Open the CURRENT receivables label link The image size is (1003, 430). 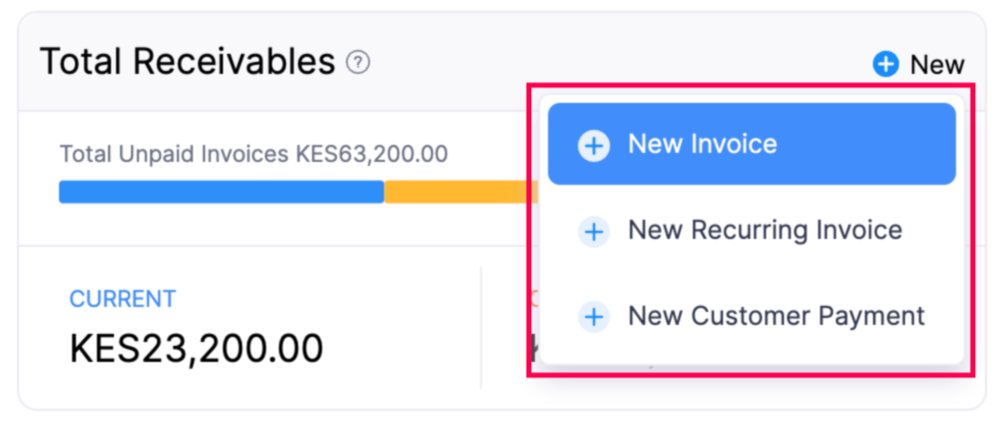pyautogui.click(x=122, y=298)
